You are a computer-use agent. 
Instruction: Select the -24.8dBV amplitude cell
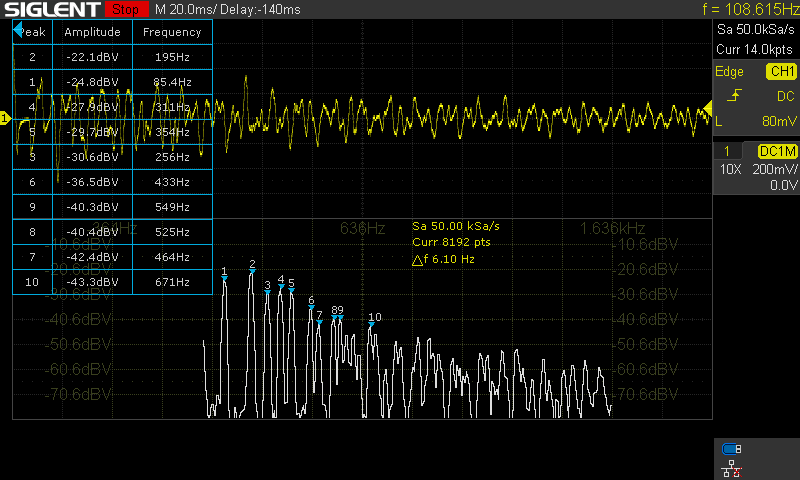92,82
